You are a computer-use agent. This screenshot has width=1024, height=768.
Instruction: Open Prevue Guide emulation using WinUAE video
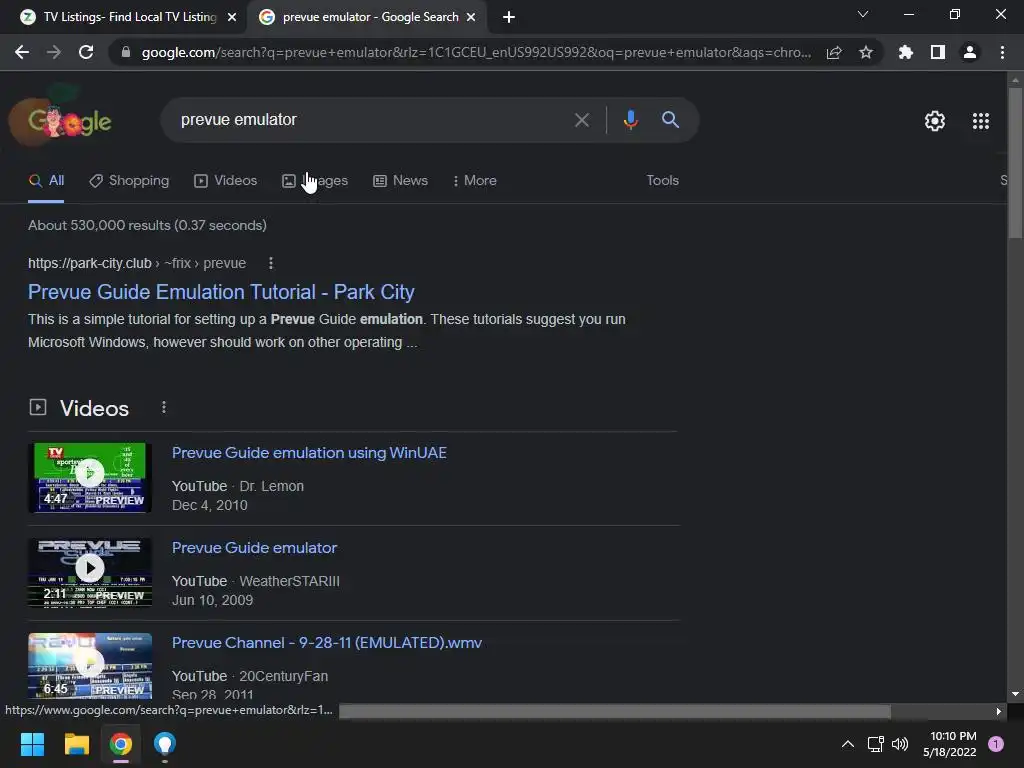pos(309,453)
